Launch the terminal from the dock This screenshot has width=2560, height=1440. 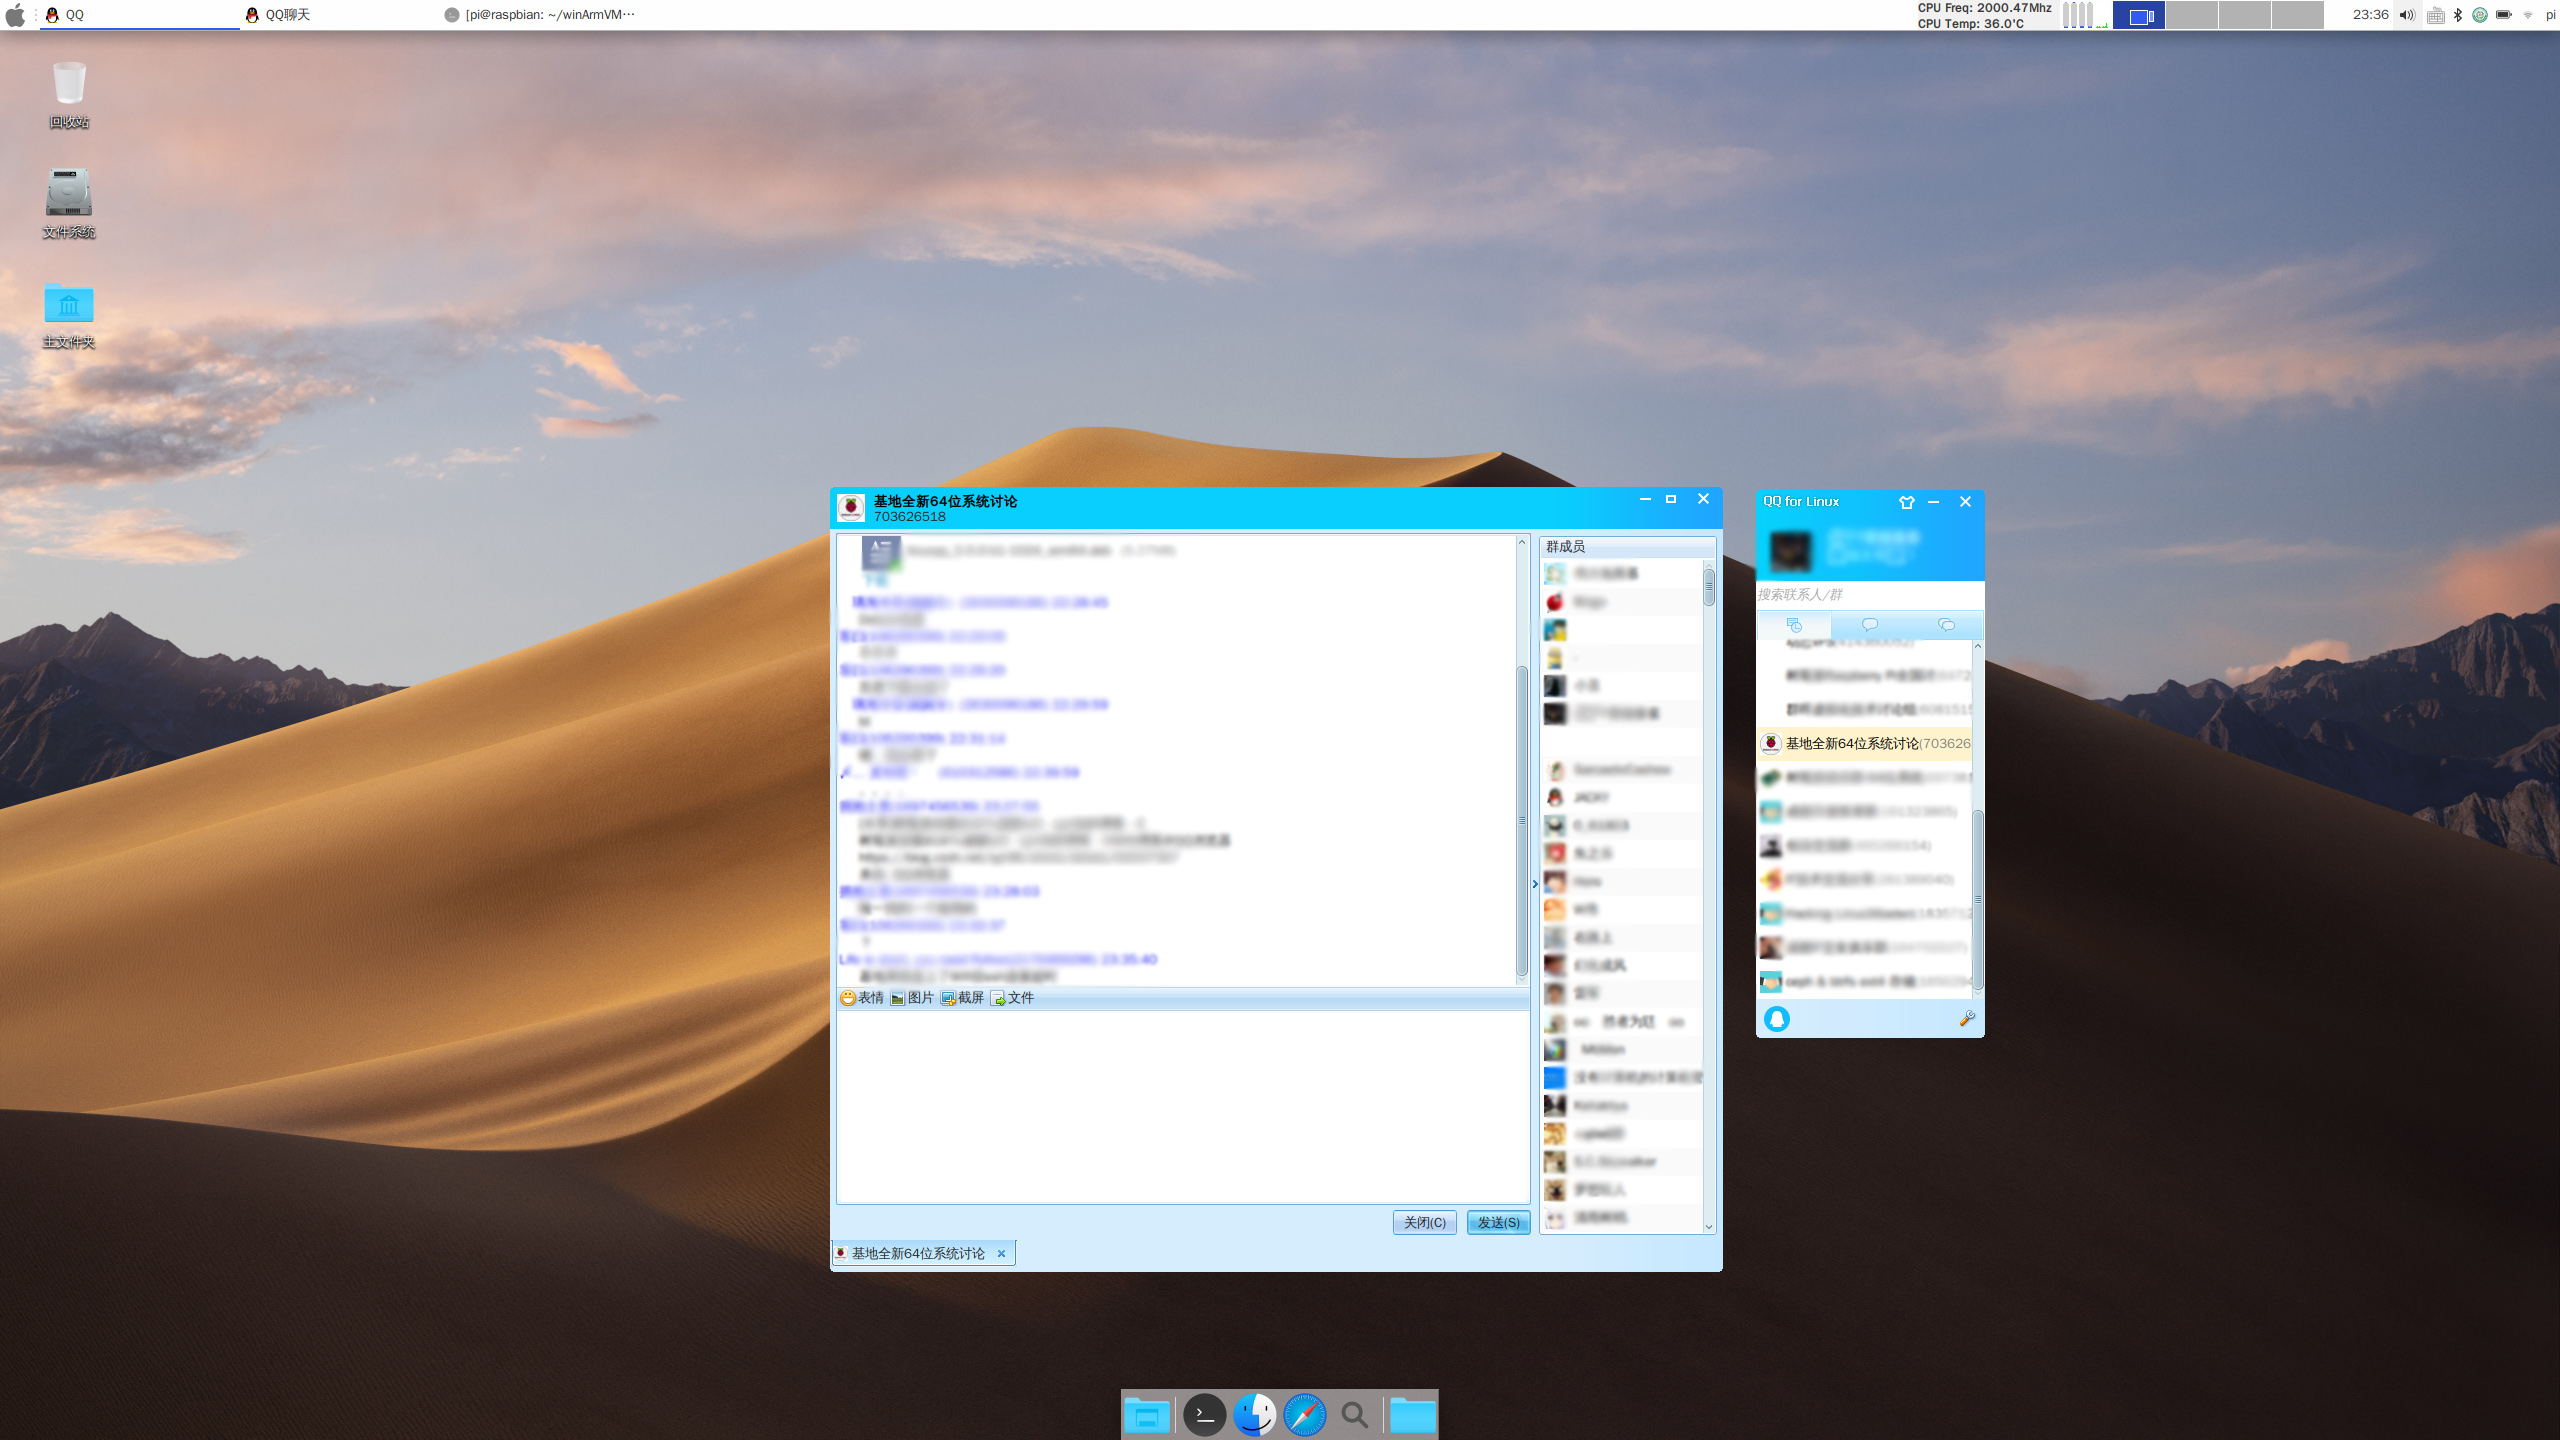pos(1204,1415)
